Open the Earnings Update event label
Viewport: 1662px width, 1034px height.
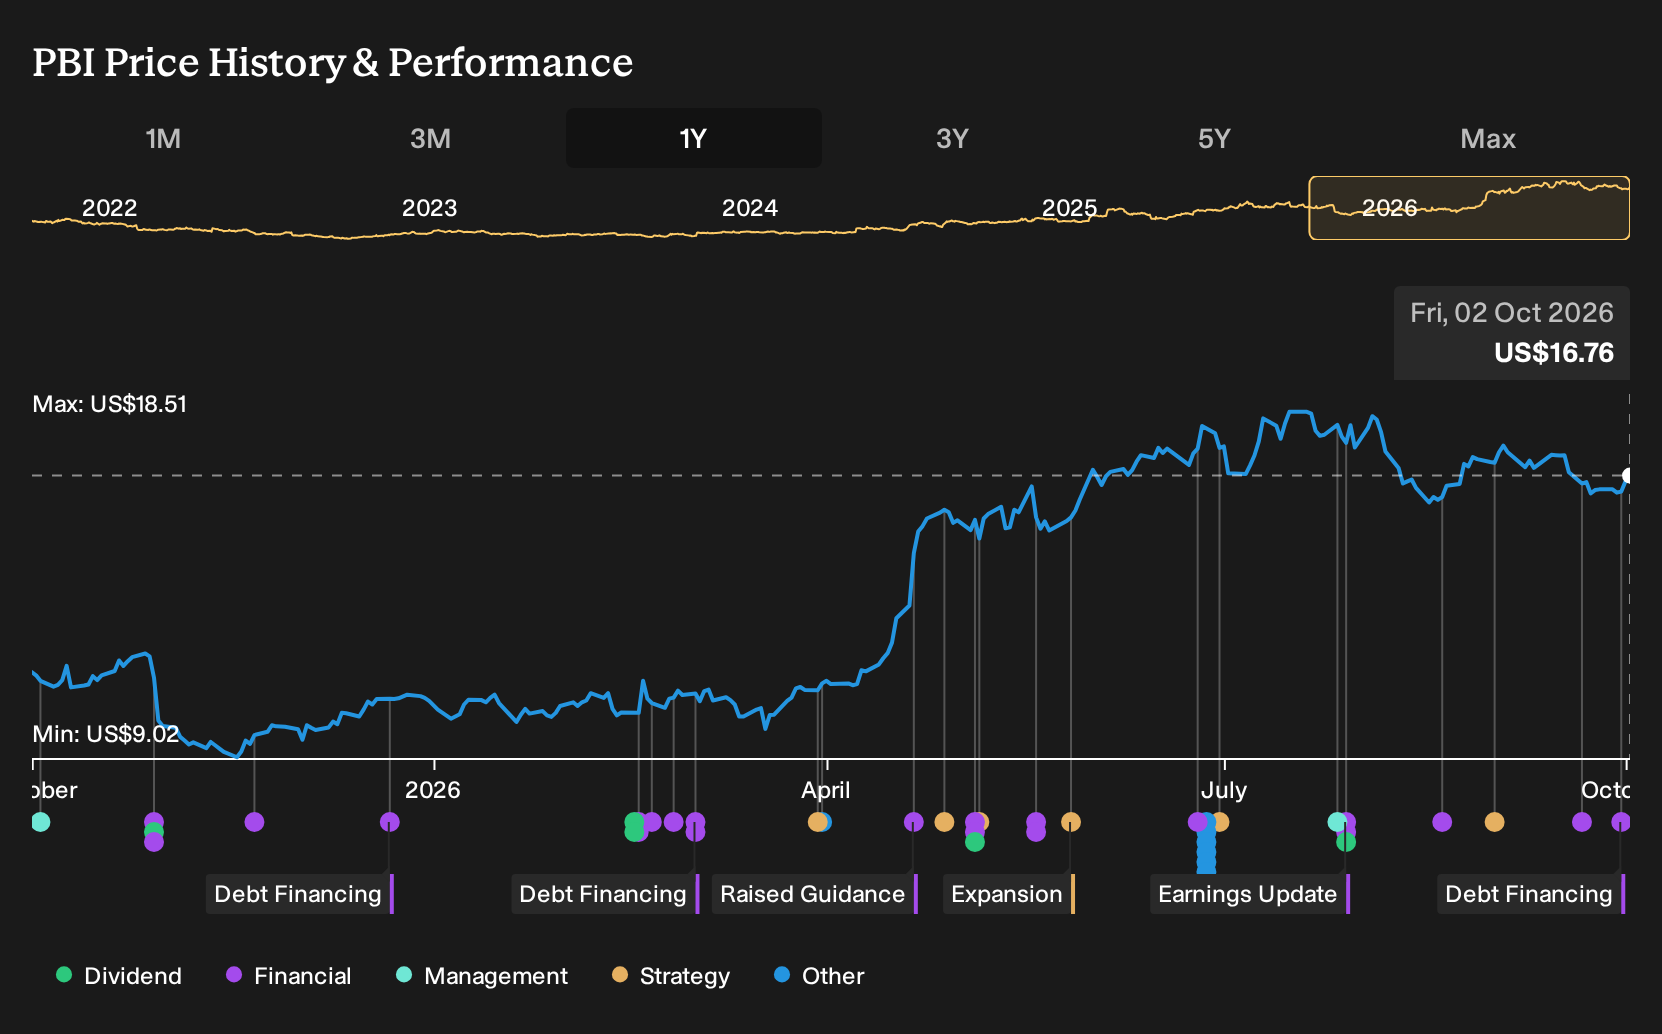coord(1250,894)
